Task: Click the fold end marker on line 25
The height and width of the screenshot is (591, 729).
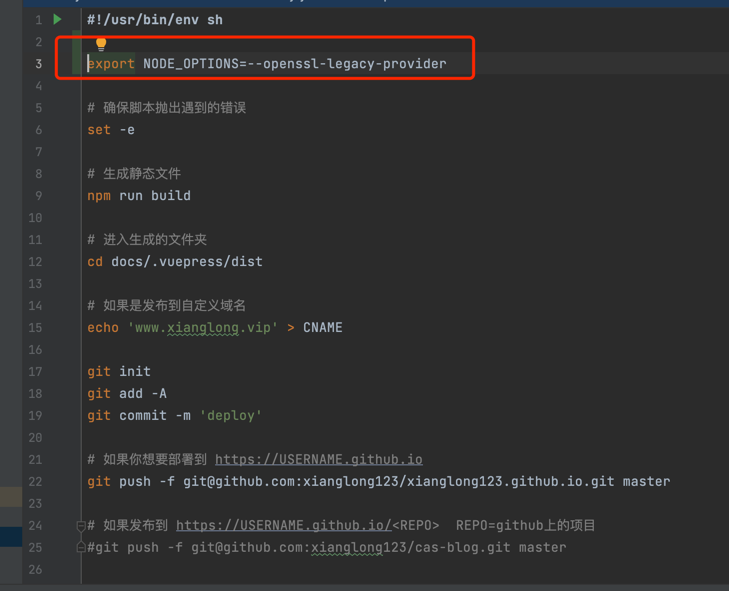Action: [x=81, y=547]
